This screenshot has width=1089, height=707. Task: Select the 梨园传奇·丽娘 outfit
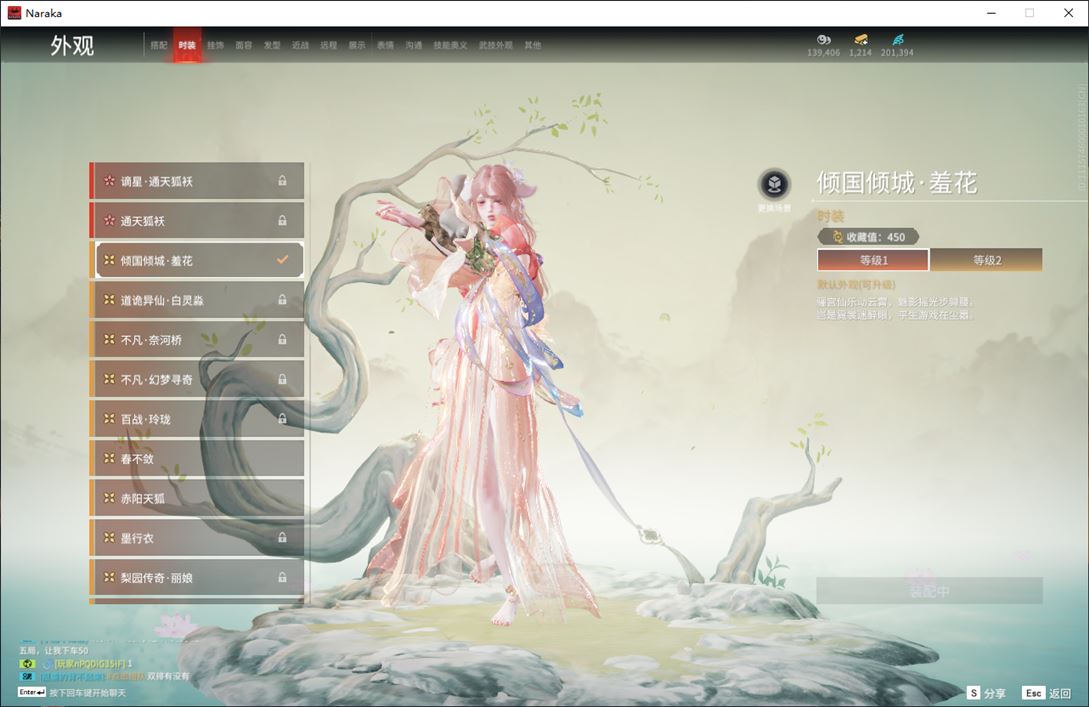[197, 577]
